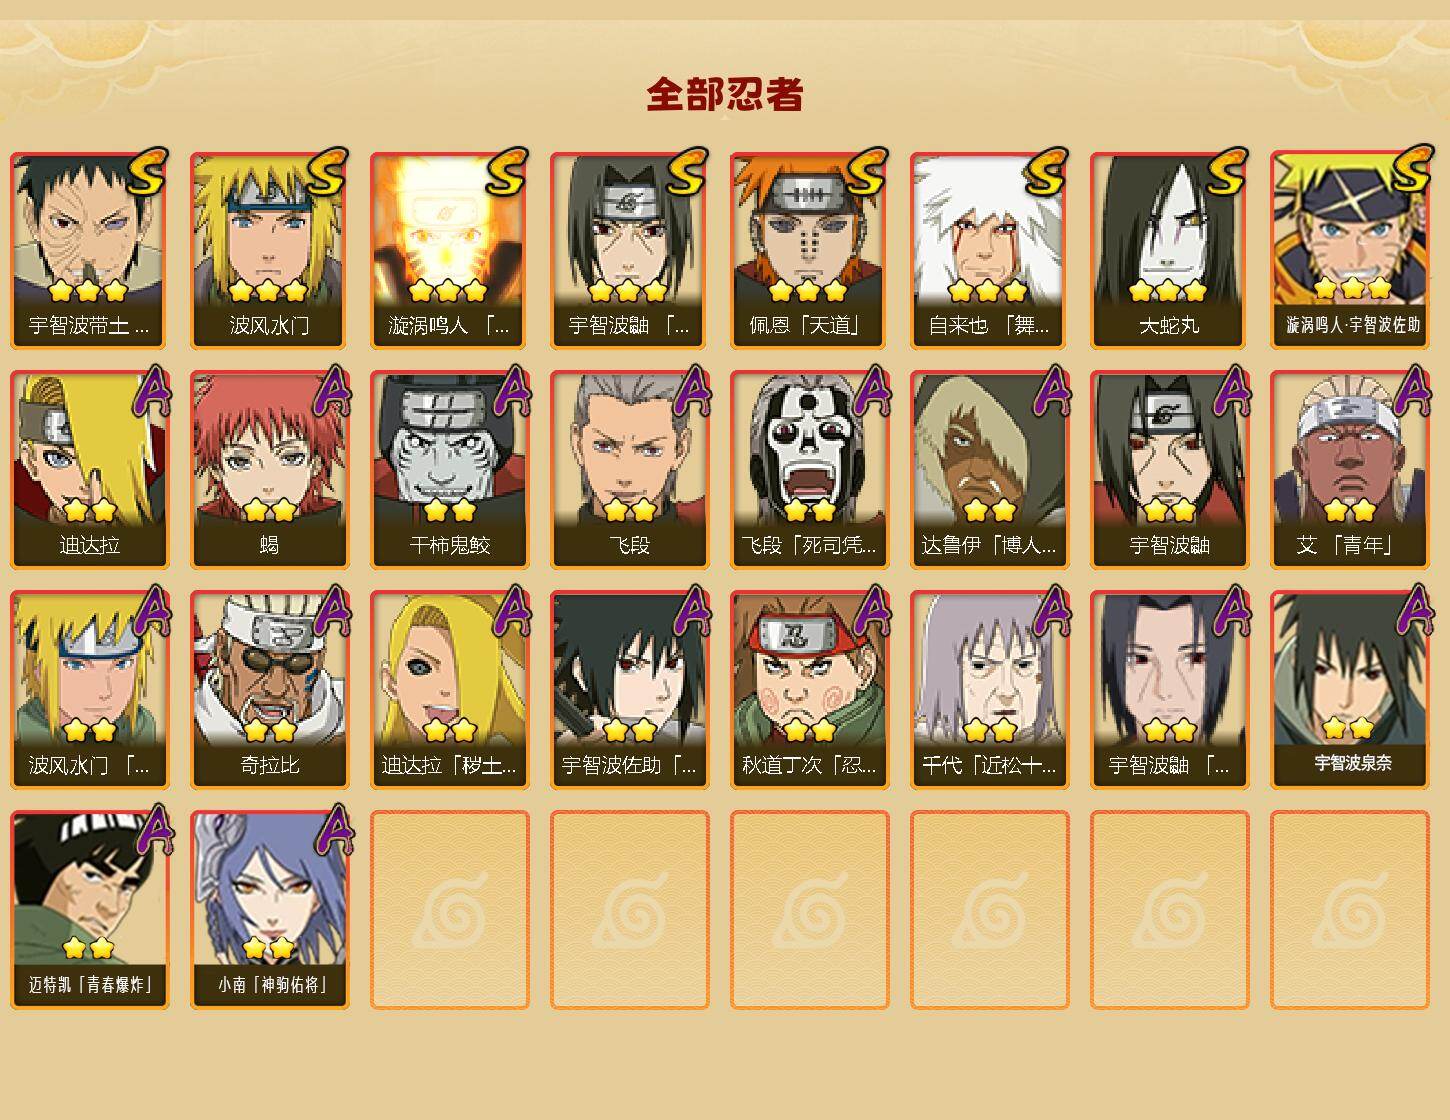The height and width of the screenshot is (1120, 1450).
Task: Pick the 干柿鬼鲛 ninja card
Action: click(449, 470)
